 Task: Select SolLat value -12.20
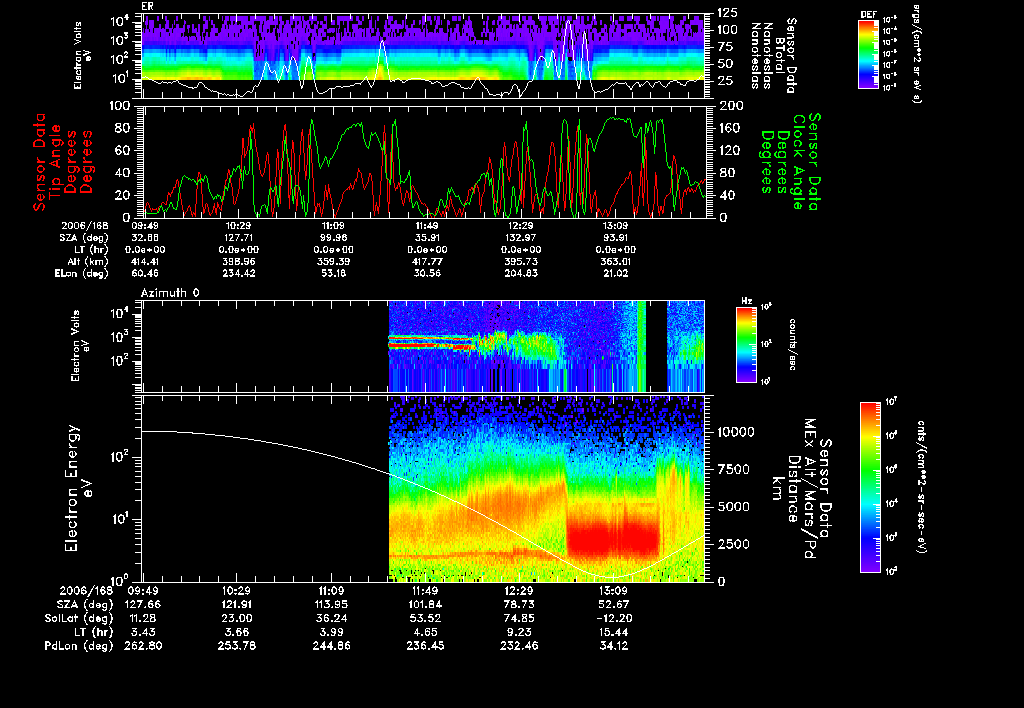pos(613,618)
